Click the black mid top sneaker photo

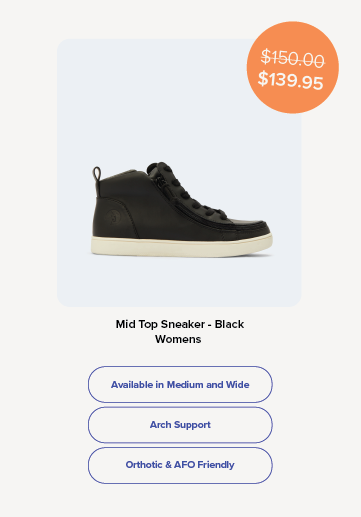pos(182,210)
